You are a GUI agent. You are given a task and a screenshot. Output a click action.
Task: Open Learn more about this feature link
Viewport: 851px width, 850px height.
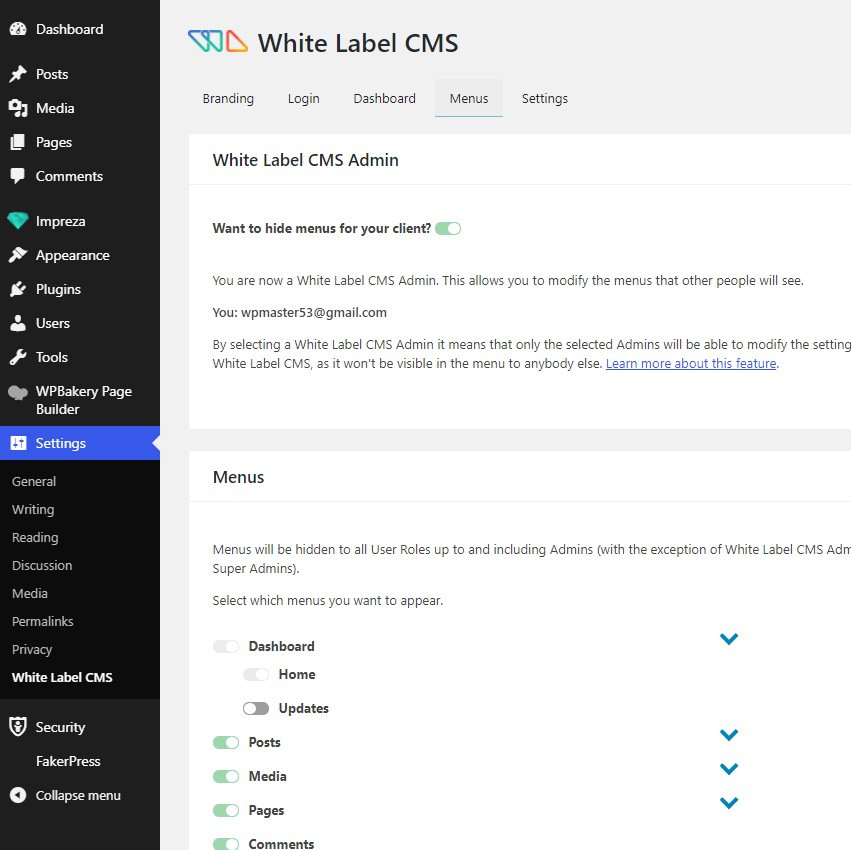[x=691, y=363]
